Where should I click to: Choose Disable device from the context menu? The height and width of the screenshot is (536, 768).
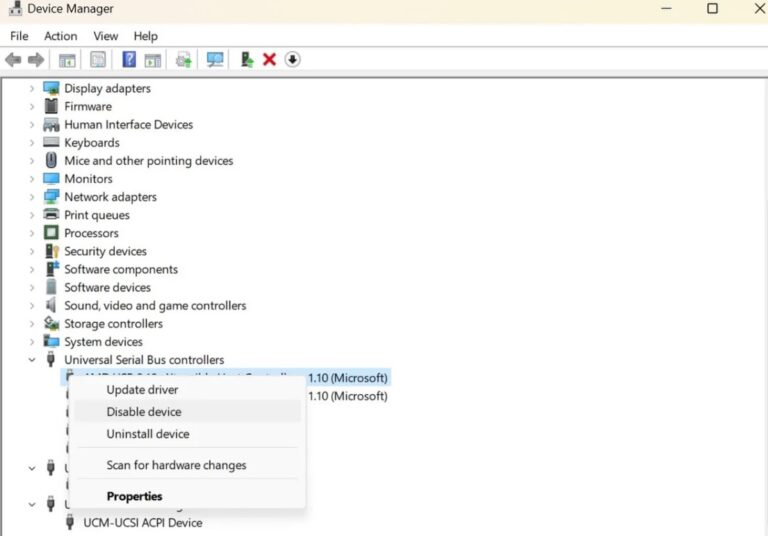pos(144,412)
